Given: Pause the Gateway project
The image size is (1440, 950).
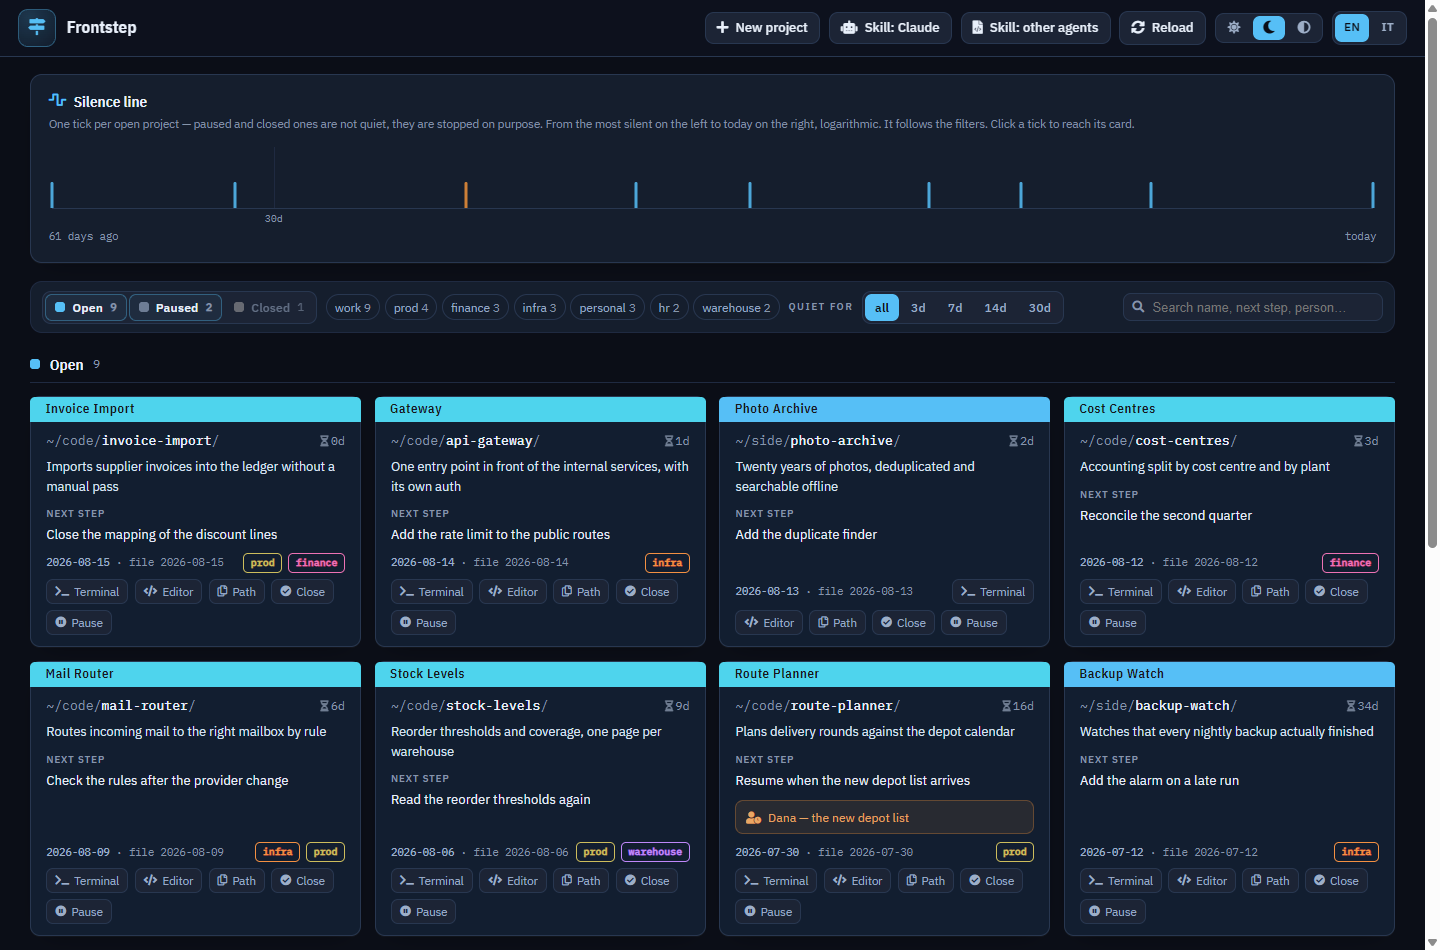Looking at the screenshot, I should tap(424, 623).
